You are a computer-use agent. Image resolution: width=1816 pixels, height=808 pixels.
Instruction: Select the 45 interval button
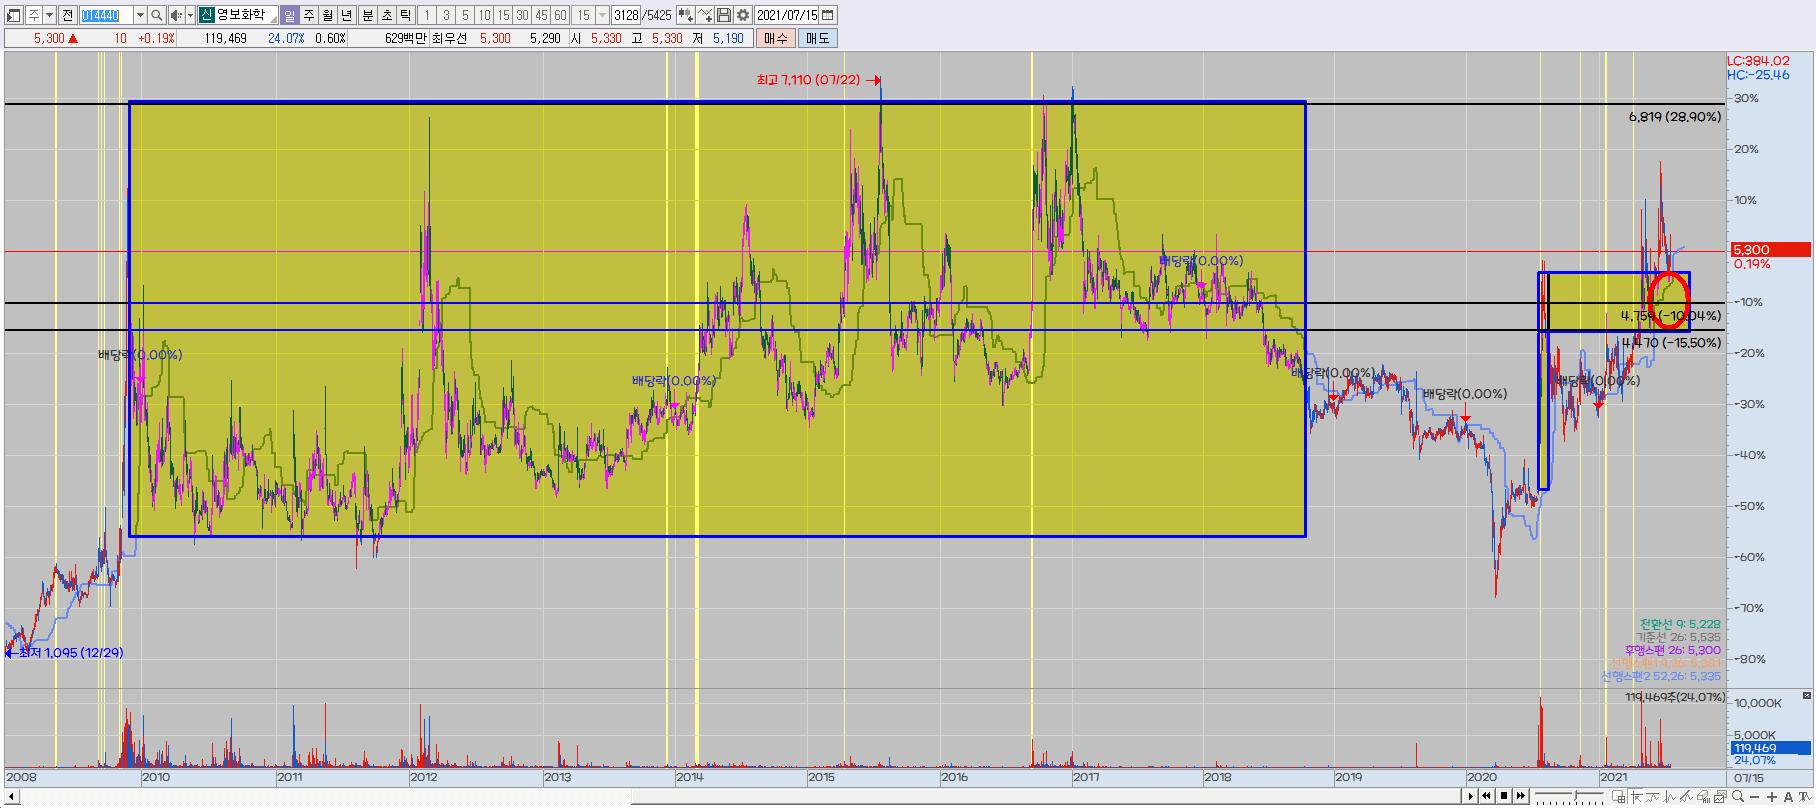pos(541,15)
